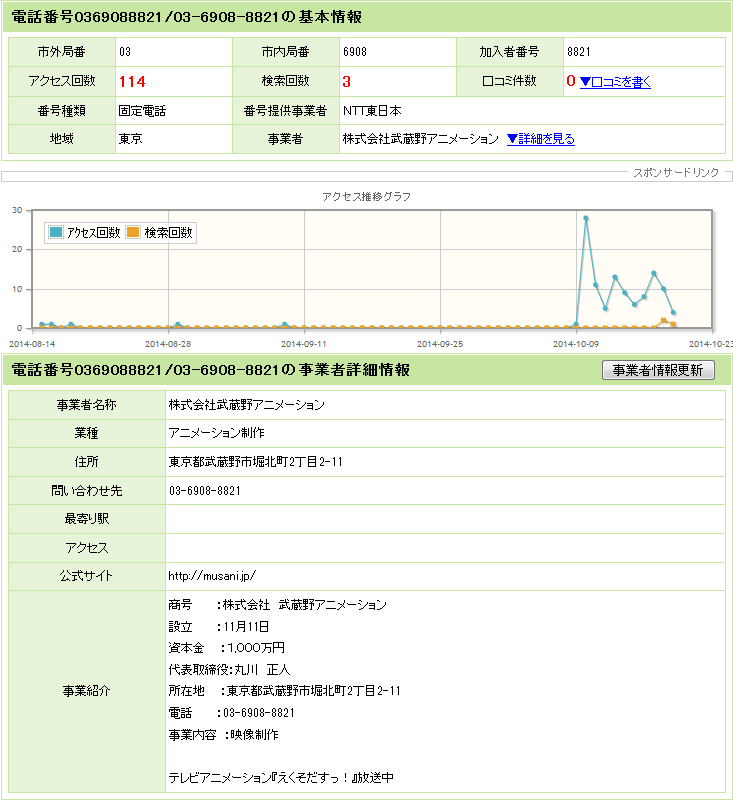733x805 pixels.
Task: Select the スポンサードリンク label
Action: pos(676,172)
